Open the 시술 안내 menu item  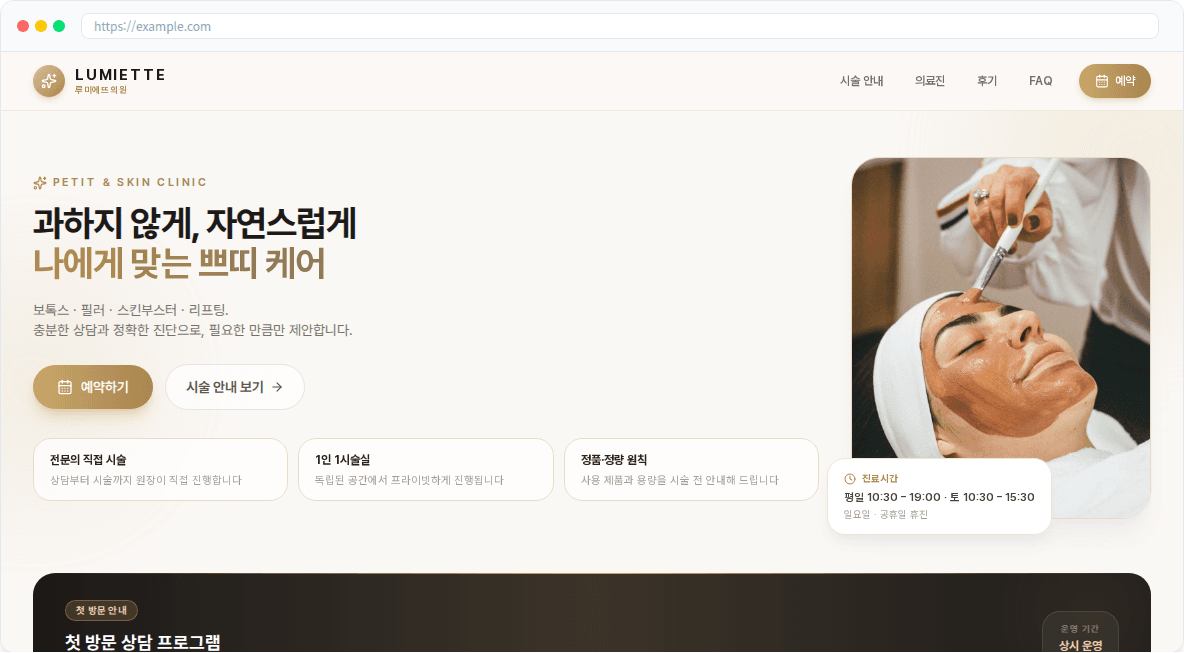point(862,81)
